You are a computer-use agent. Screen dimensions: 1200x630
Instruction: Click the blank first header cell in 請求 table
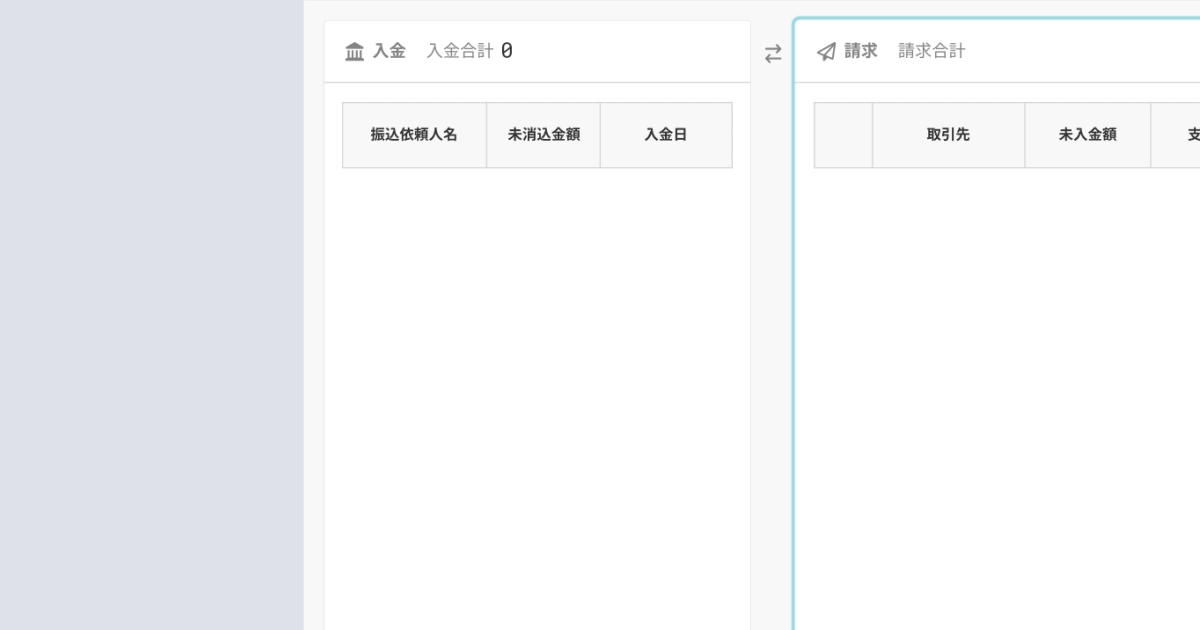coord(843,135)
